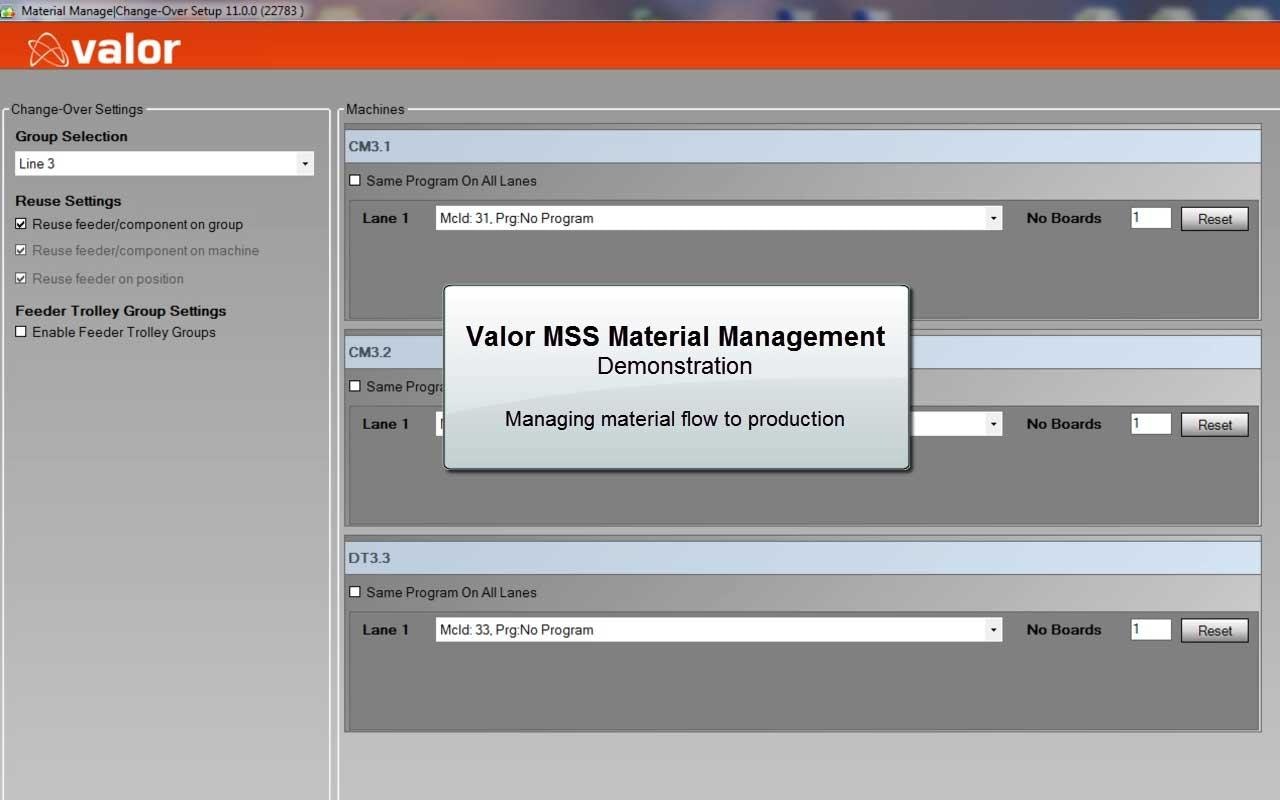Toggle Reuse feeder on position checkbox

coord(21,278)
